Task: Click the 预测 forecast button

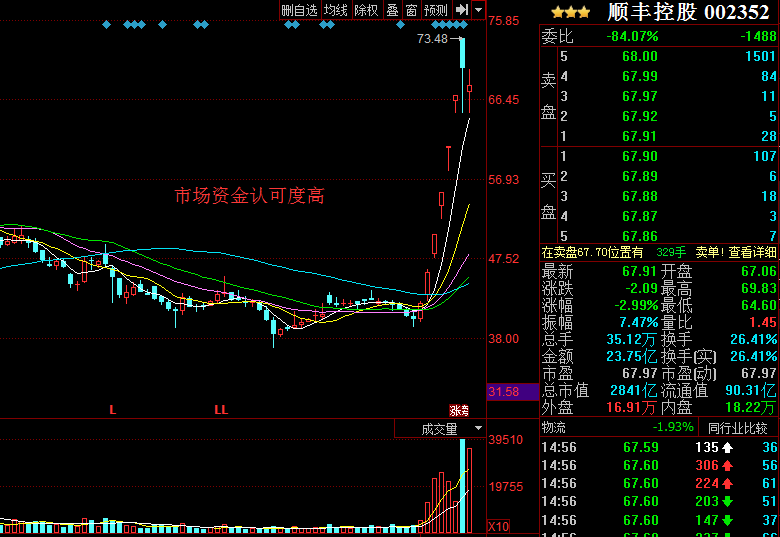Action: [436, 10]
